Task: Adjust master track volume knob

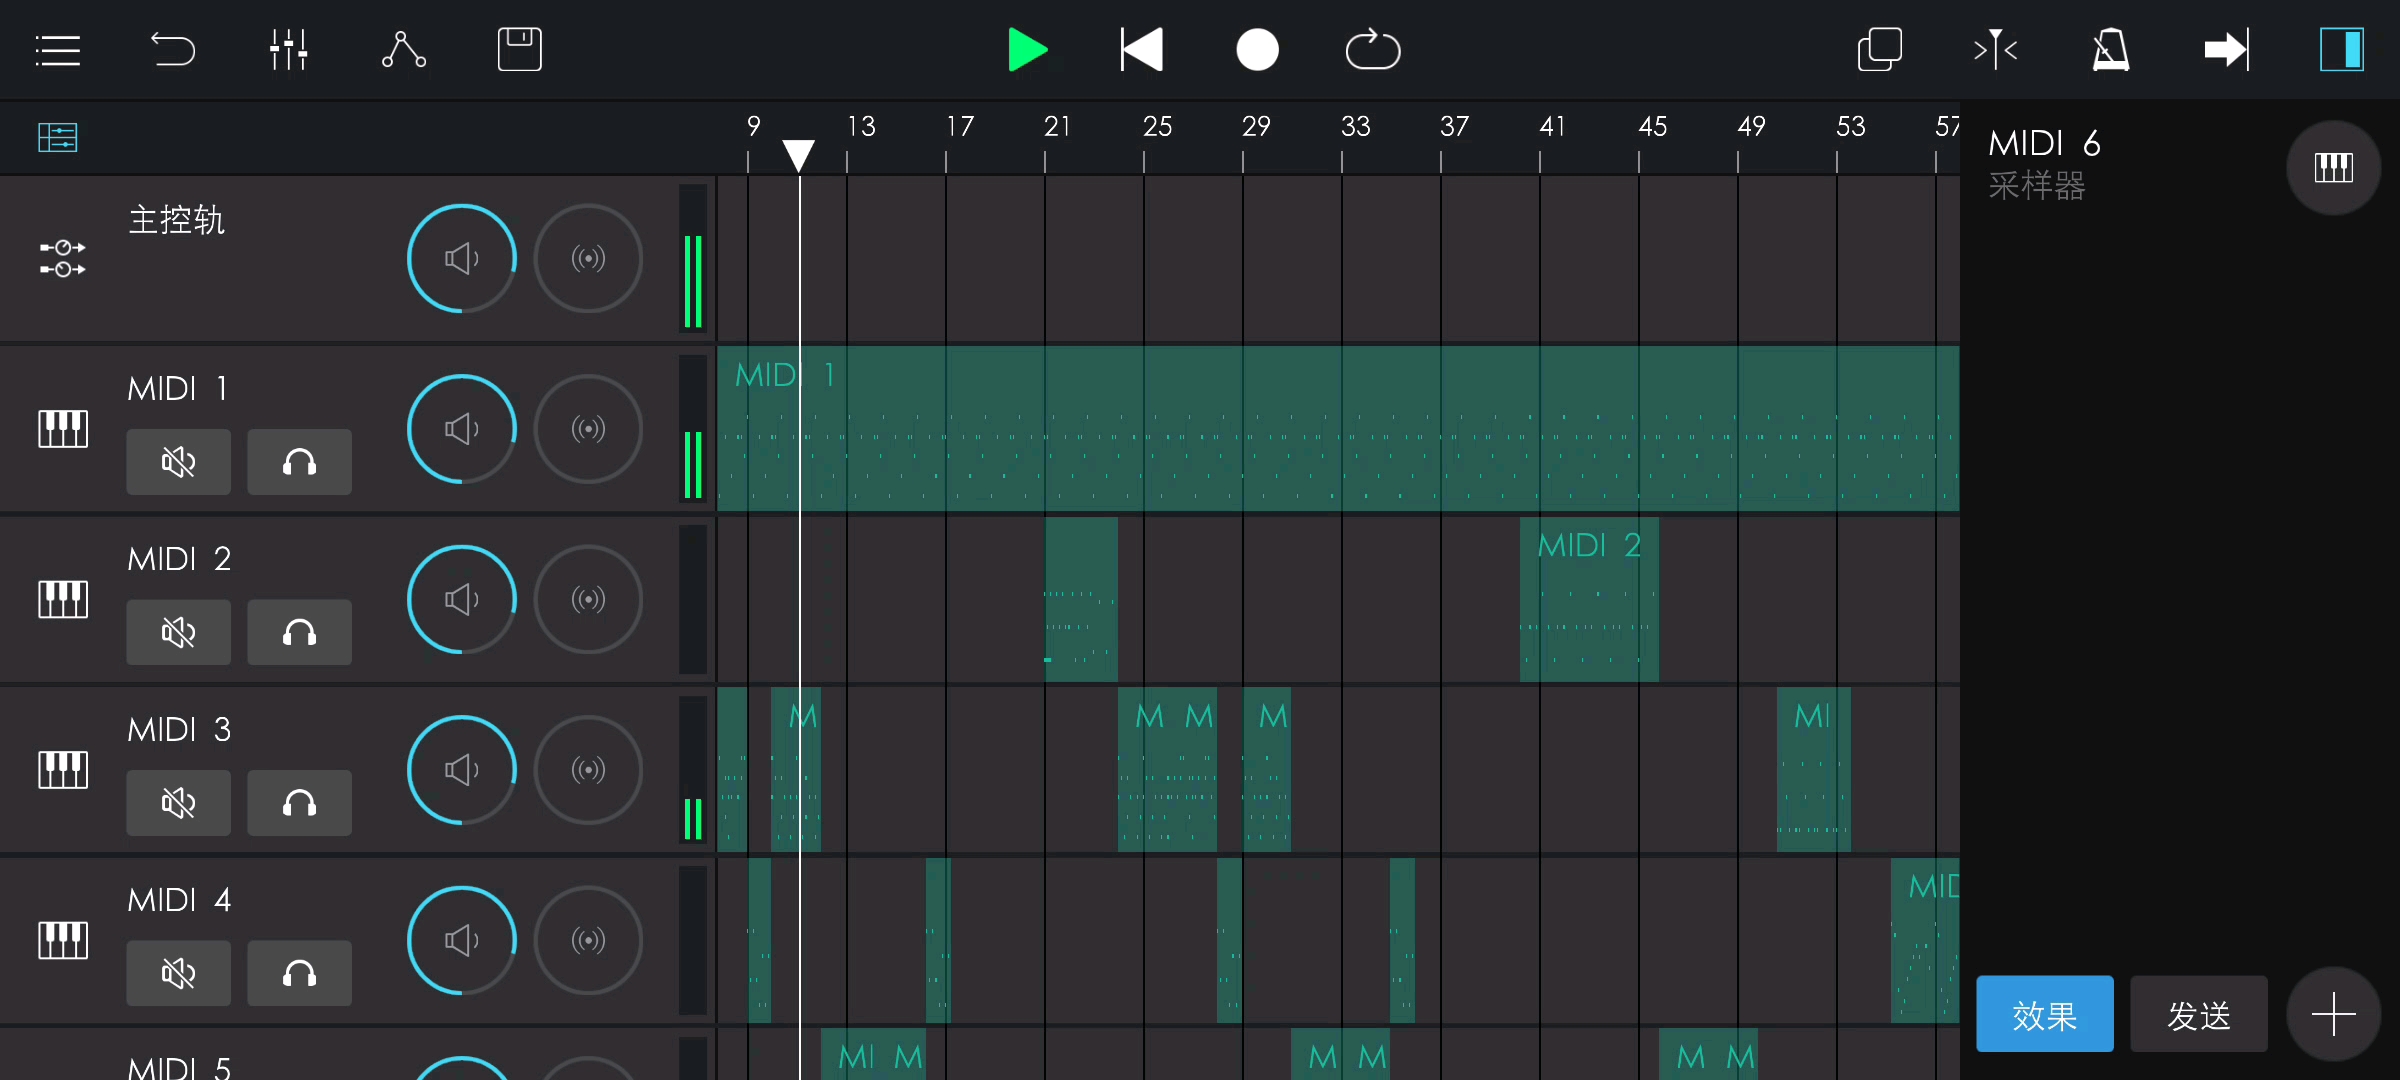Action: click(x=461, y=259)
